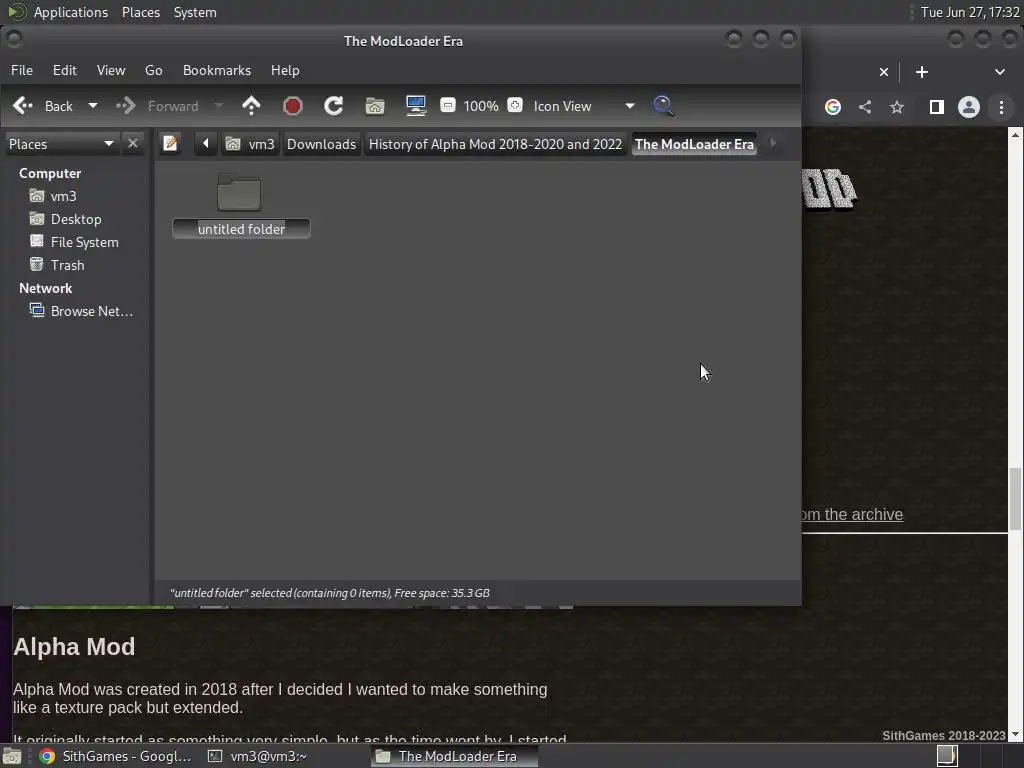This screenshot has width=1024, height=768.
Task: Open a new tab in Chrome
Action: pos(922,72)
